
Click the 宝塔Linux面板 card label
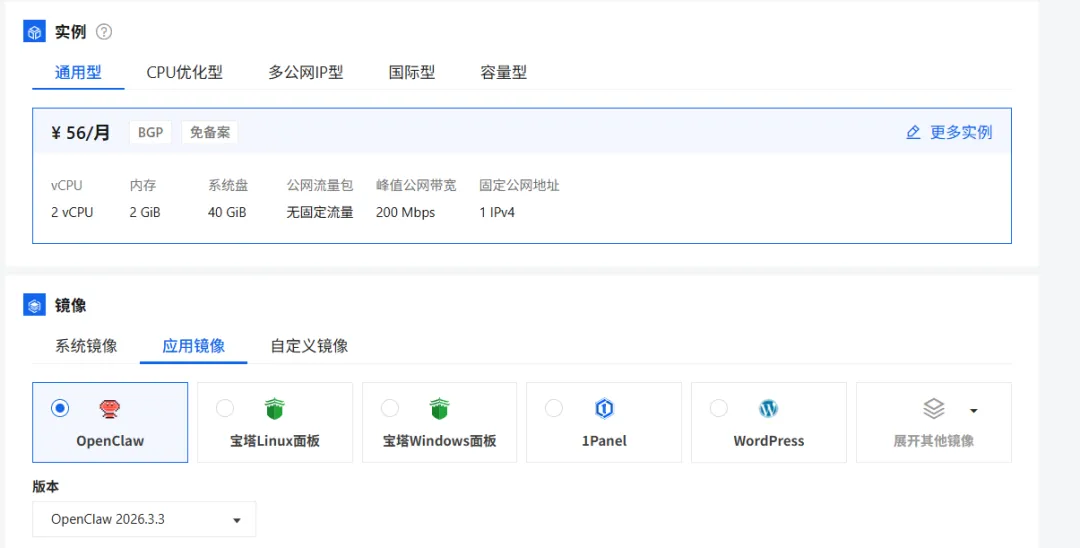tap(275, 441)
